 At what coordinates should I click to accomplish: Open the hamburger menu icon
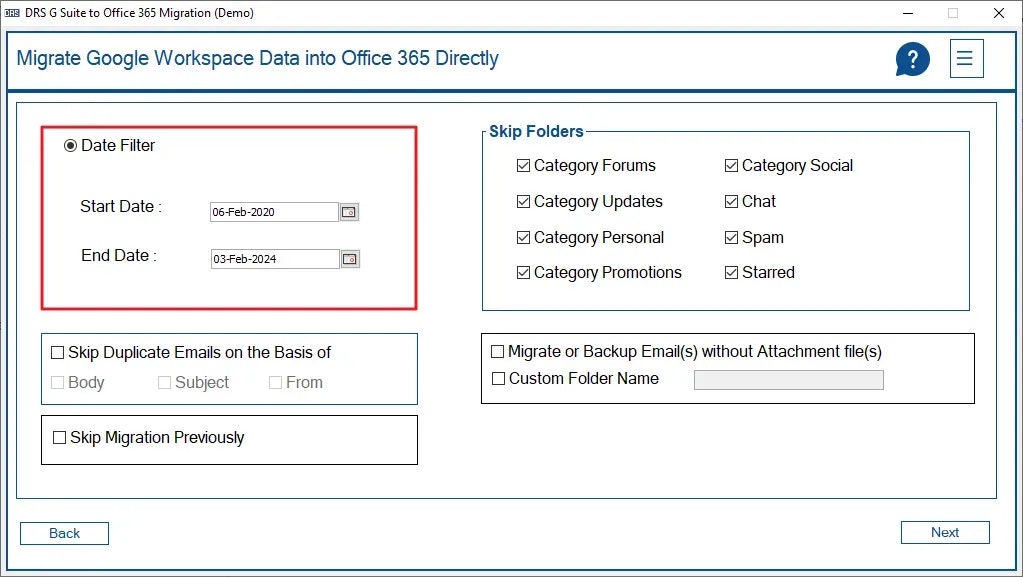coord(966,59)
